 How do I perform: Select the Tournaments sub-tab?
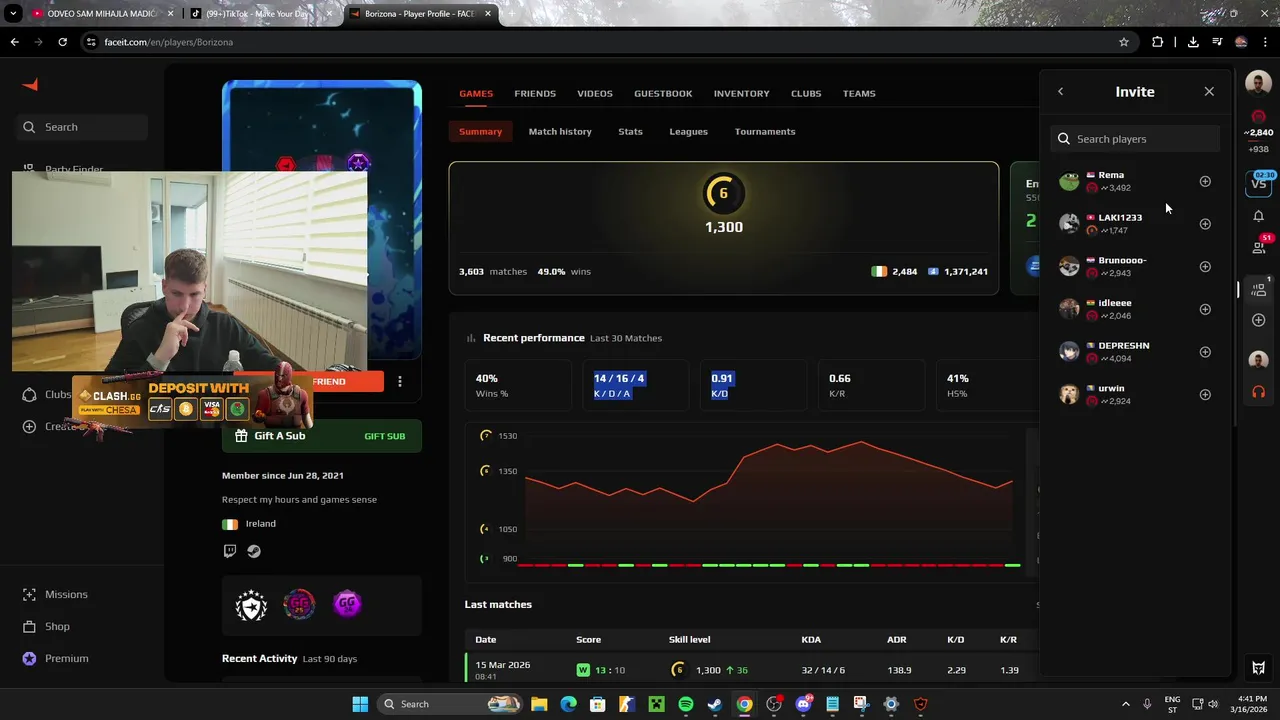point(765,131)
